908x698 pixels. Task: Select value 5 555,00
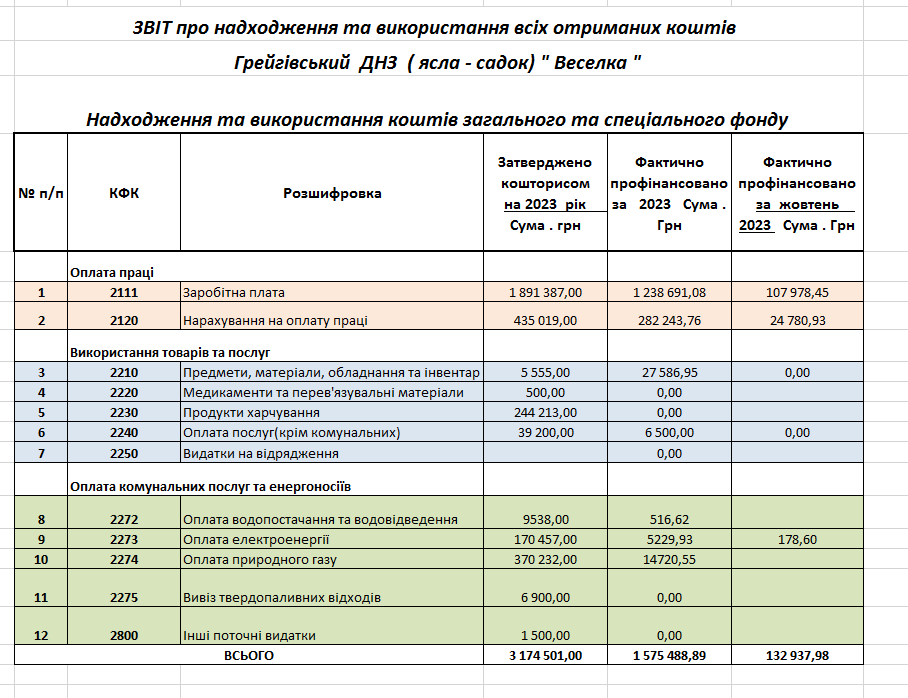pyautogui.click(x=545, y=372)
